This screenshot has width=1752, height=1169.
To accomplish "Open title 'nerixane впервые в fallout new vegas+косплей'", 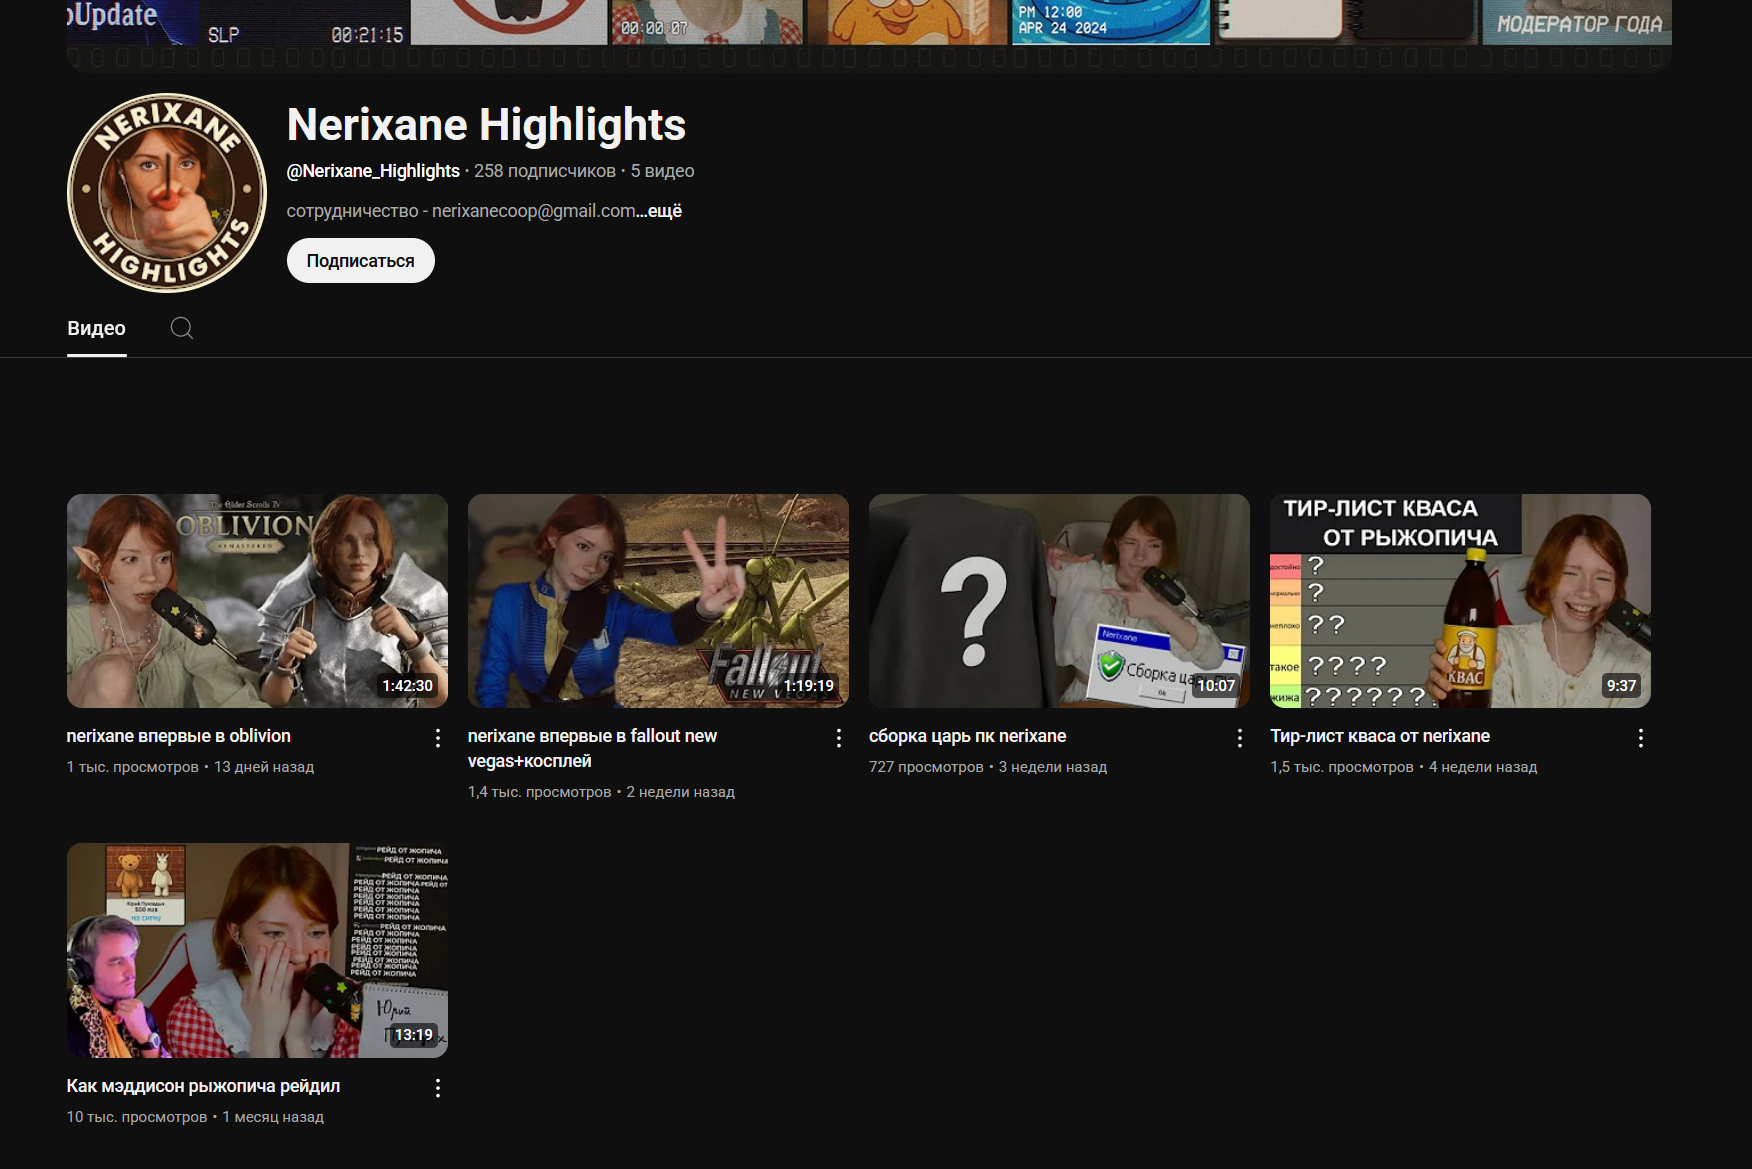I will point(592,748).
